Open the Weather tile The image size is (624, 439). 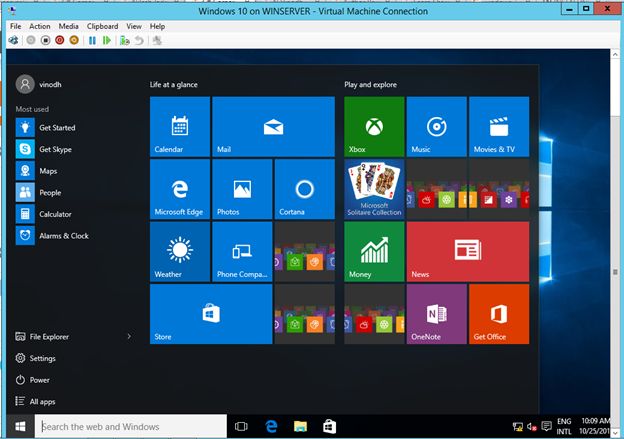tap(180, 252)
